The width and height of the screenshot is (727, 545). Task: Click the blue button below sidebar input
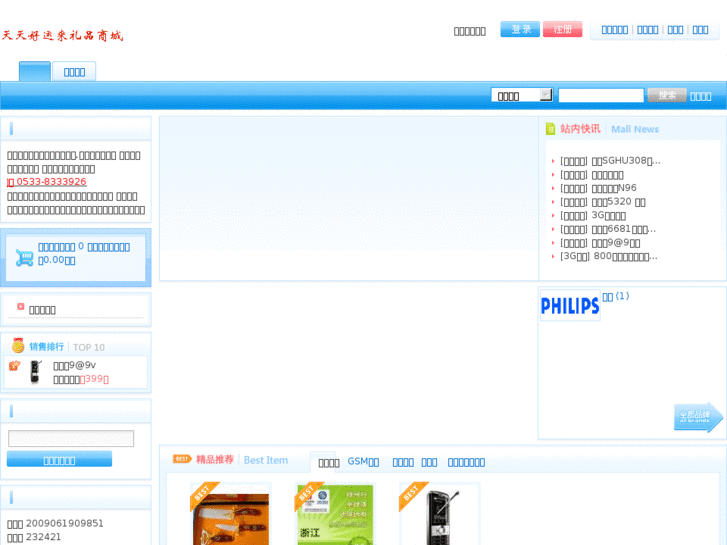coord(59,459)
